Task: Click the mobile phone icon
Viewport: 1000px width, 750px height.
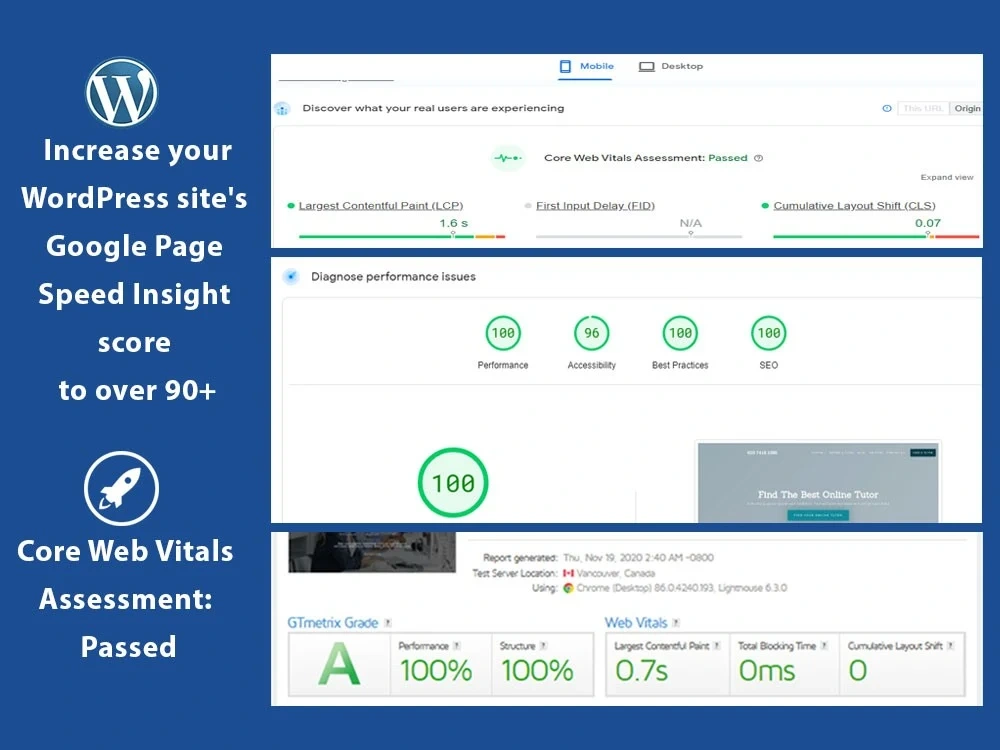Action: 565,66
